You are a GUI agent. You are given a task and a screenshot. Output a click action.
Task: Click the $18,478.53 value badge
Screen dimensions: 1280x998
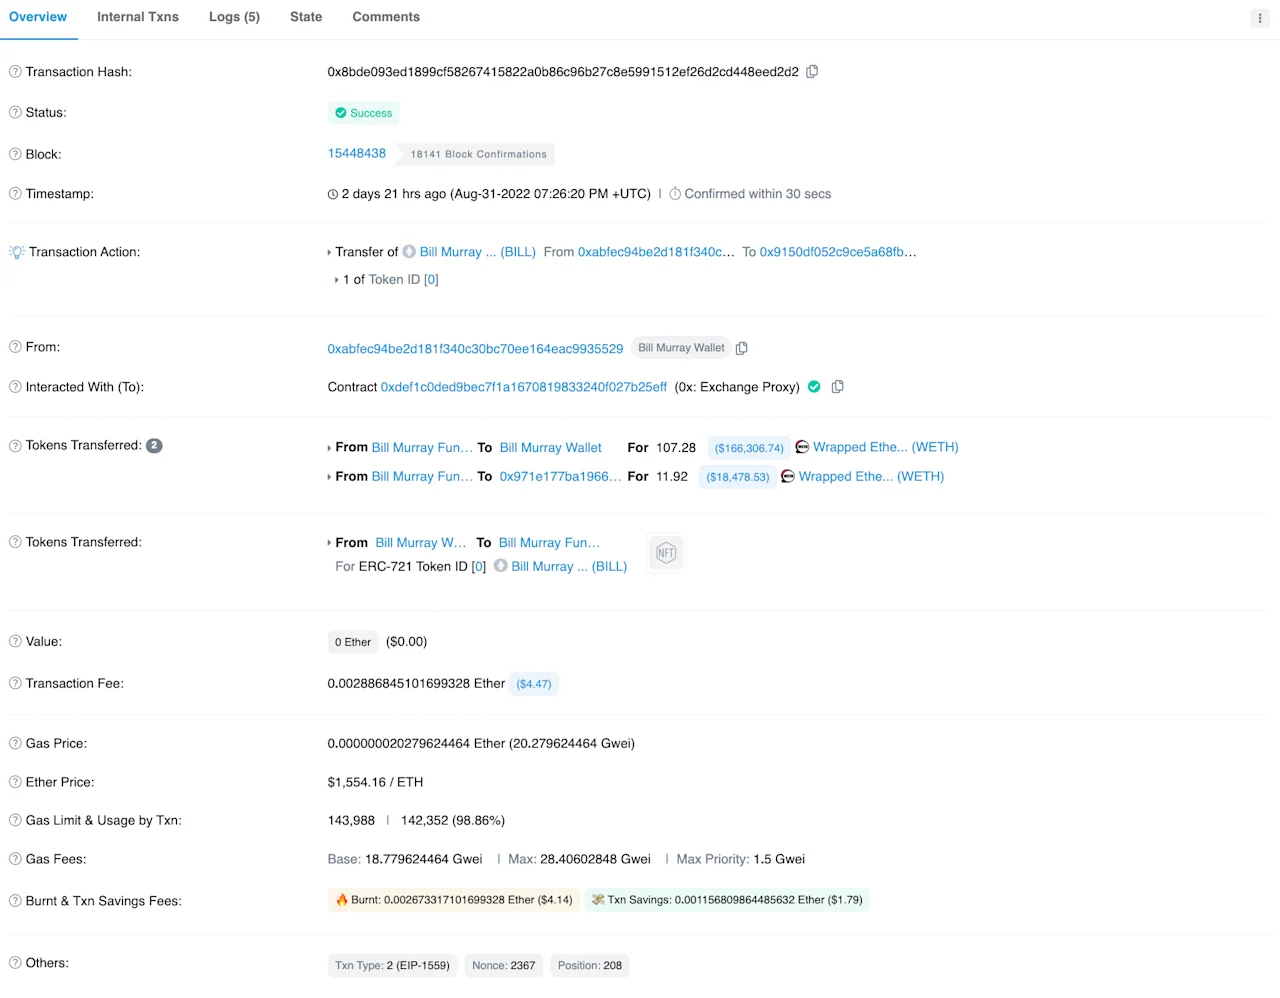[x=738, y=477]
